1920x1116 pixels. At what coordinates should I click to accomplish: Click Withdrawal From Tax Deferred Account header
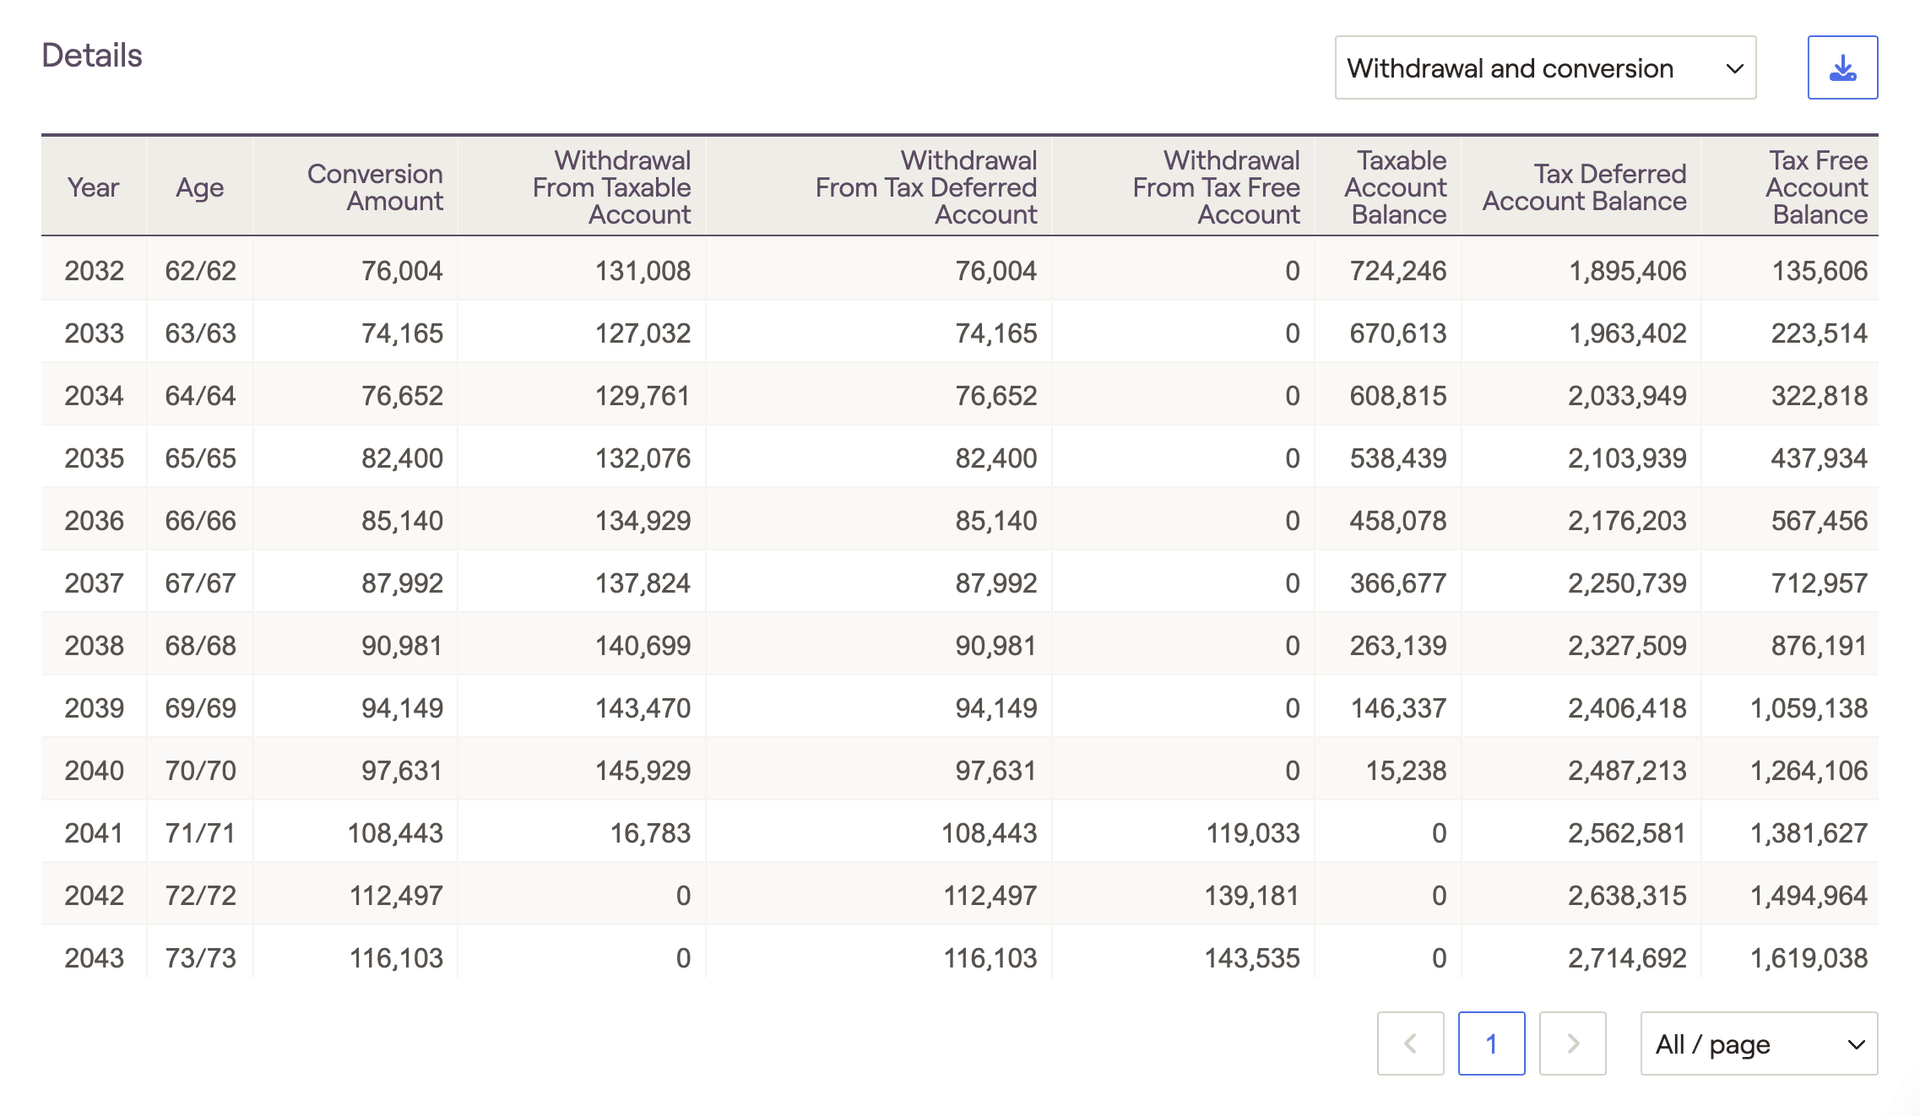[x=926, y=187]
